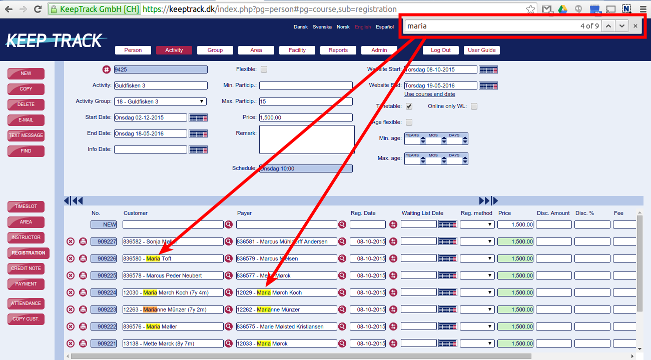Click print icon on Marianne Münzer customer row
651x360 pixels.
pos(83,309)
